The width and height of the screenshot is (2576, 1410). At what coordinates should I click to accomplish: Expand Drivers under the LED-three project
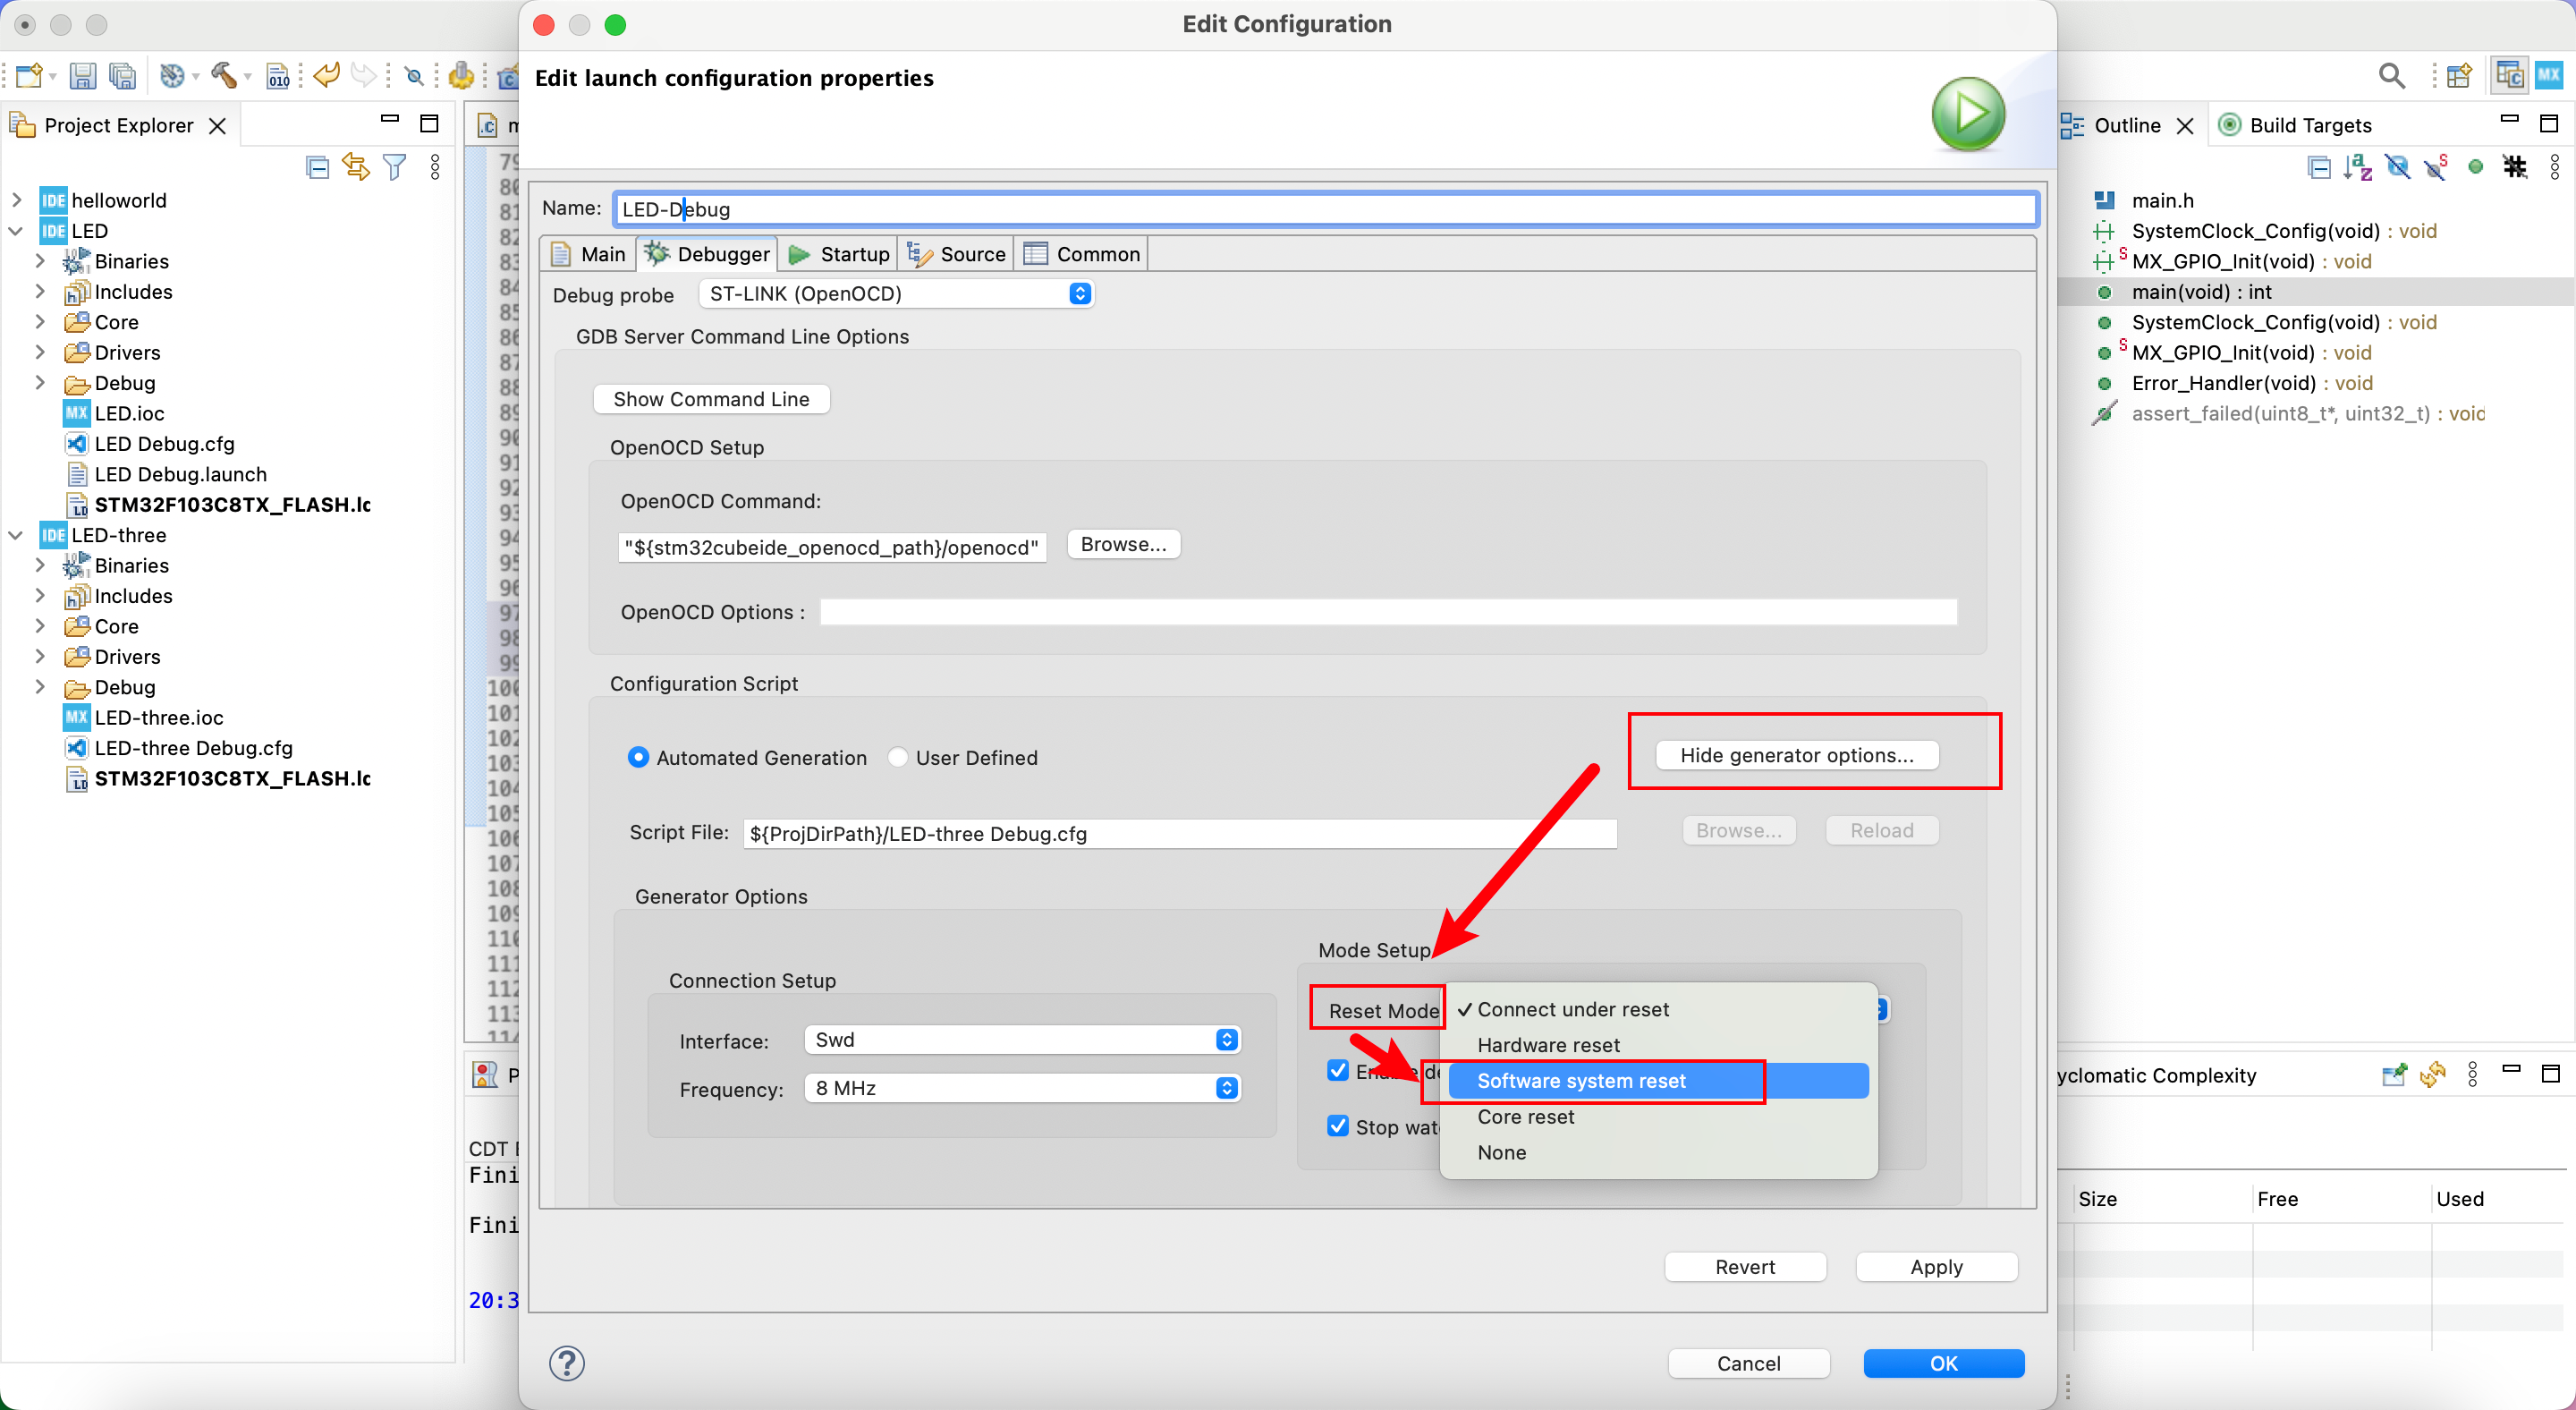click(x=40, y=656)
